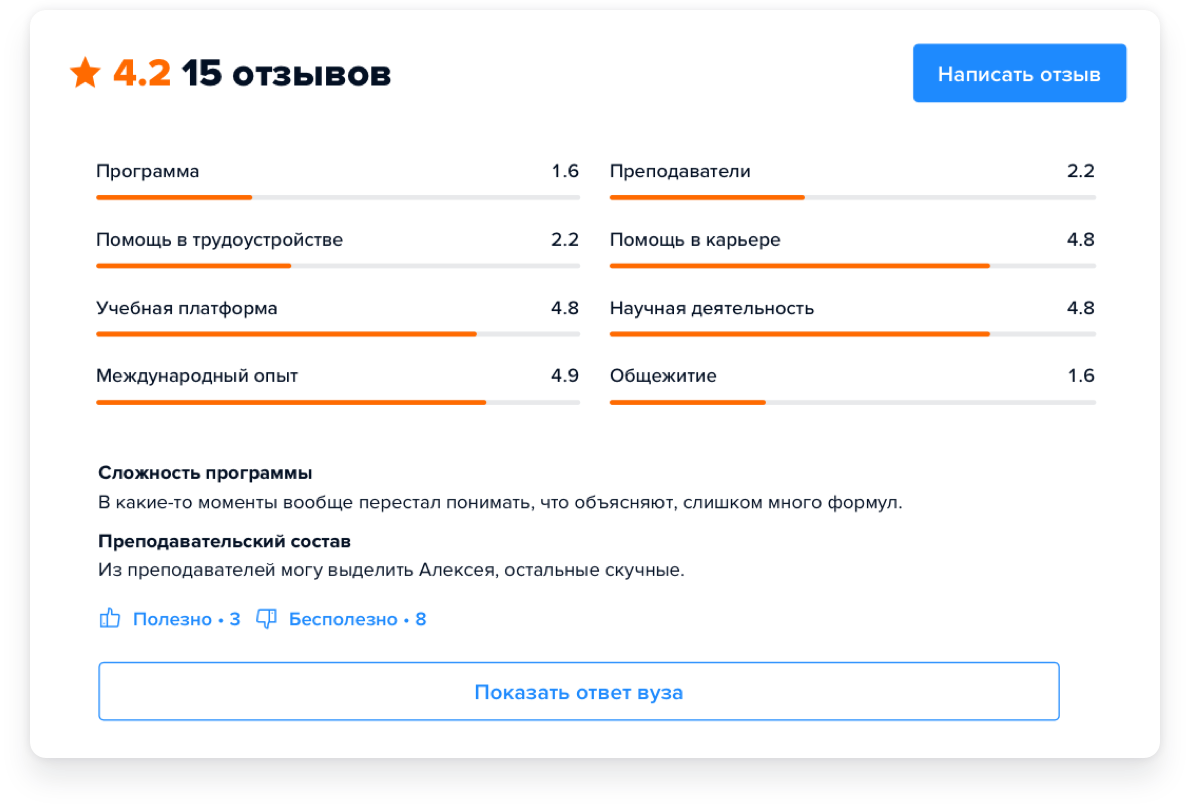
Task: Mark review as Полезно
Action: coord(185,619)
